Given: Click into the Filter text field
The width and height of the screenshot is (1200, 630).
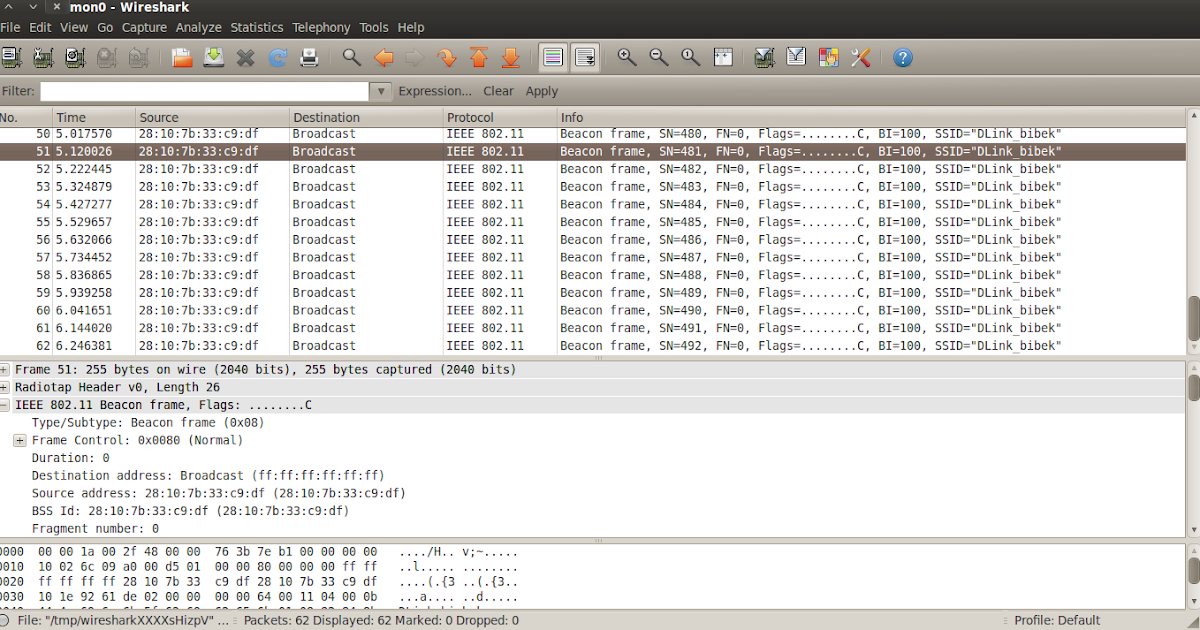Looking at the screenshot, I should 205,91.
